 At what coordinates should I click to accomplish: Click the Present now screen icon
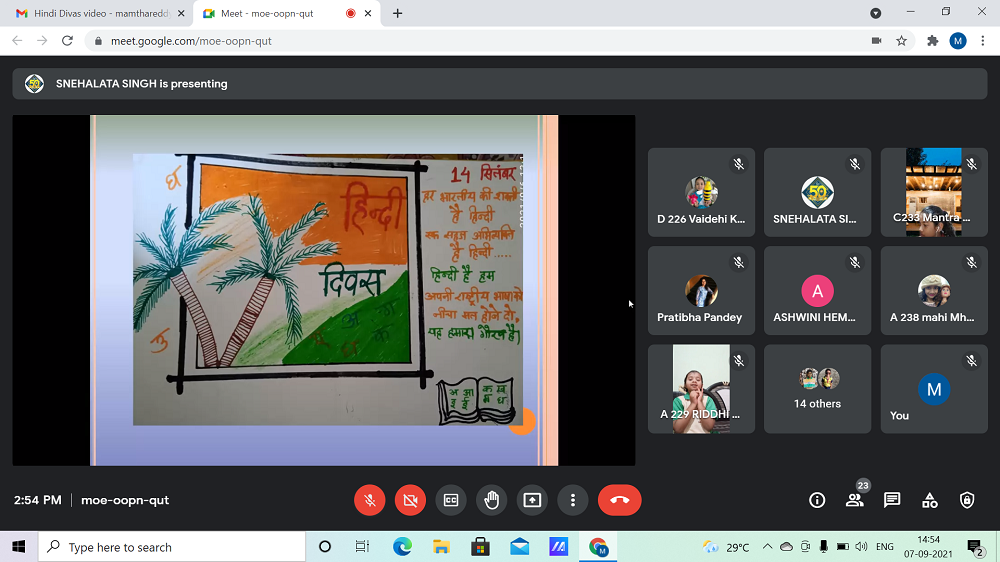pyautogui.click(x=532, y=500)
